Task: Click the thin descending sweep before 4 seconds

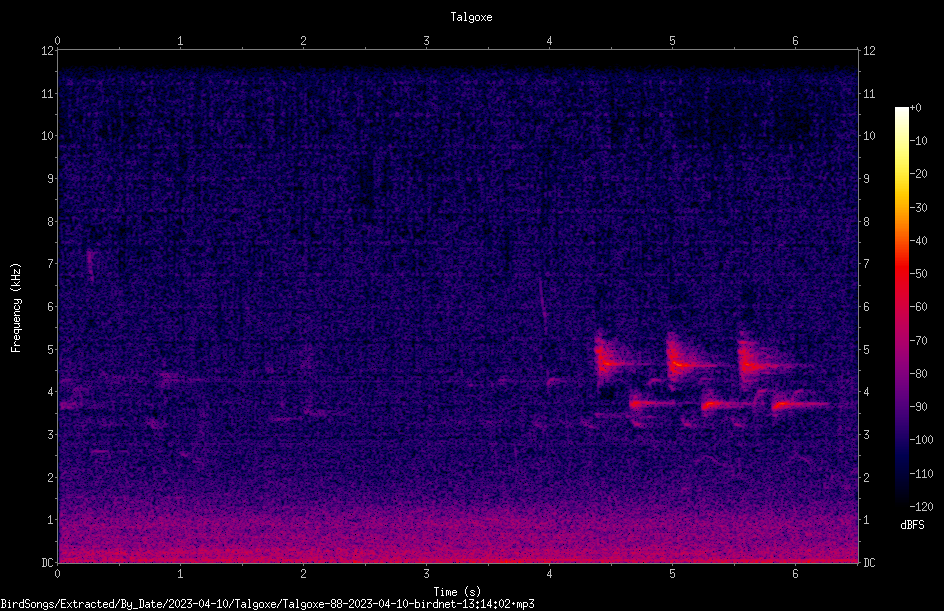Action: point(543,307)
